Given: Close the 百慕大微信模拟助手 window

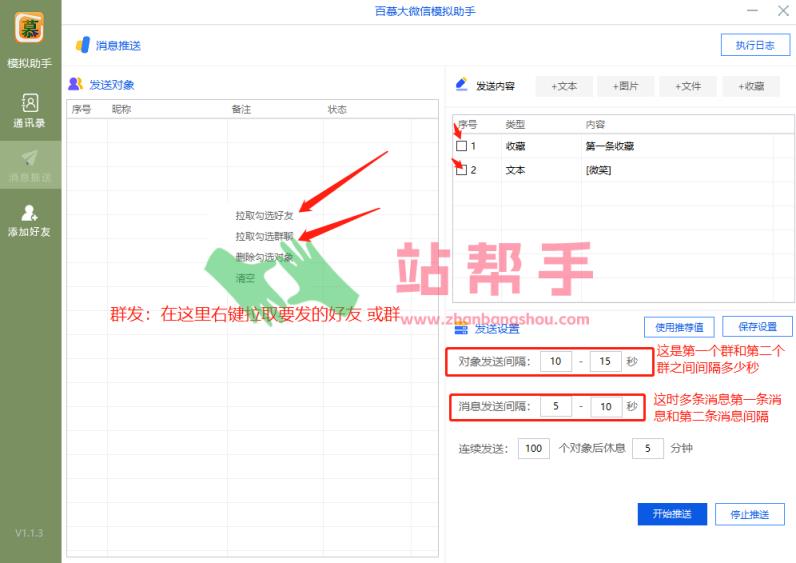Looking at the screenshot, I should click(783, 11).
